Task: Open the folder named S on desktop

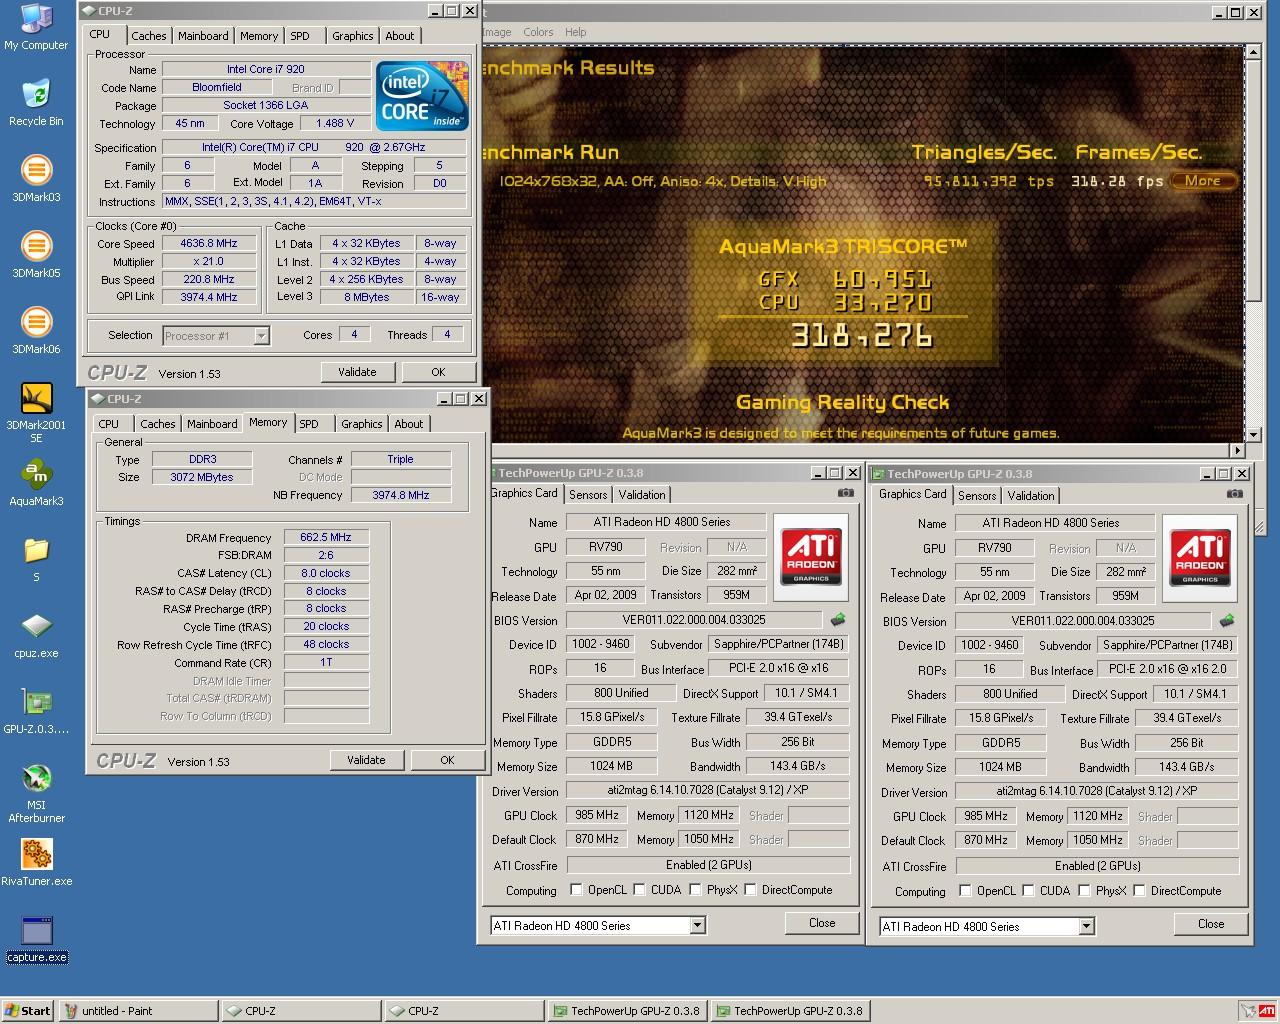Action: click(36, 558)
